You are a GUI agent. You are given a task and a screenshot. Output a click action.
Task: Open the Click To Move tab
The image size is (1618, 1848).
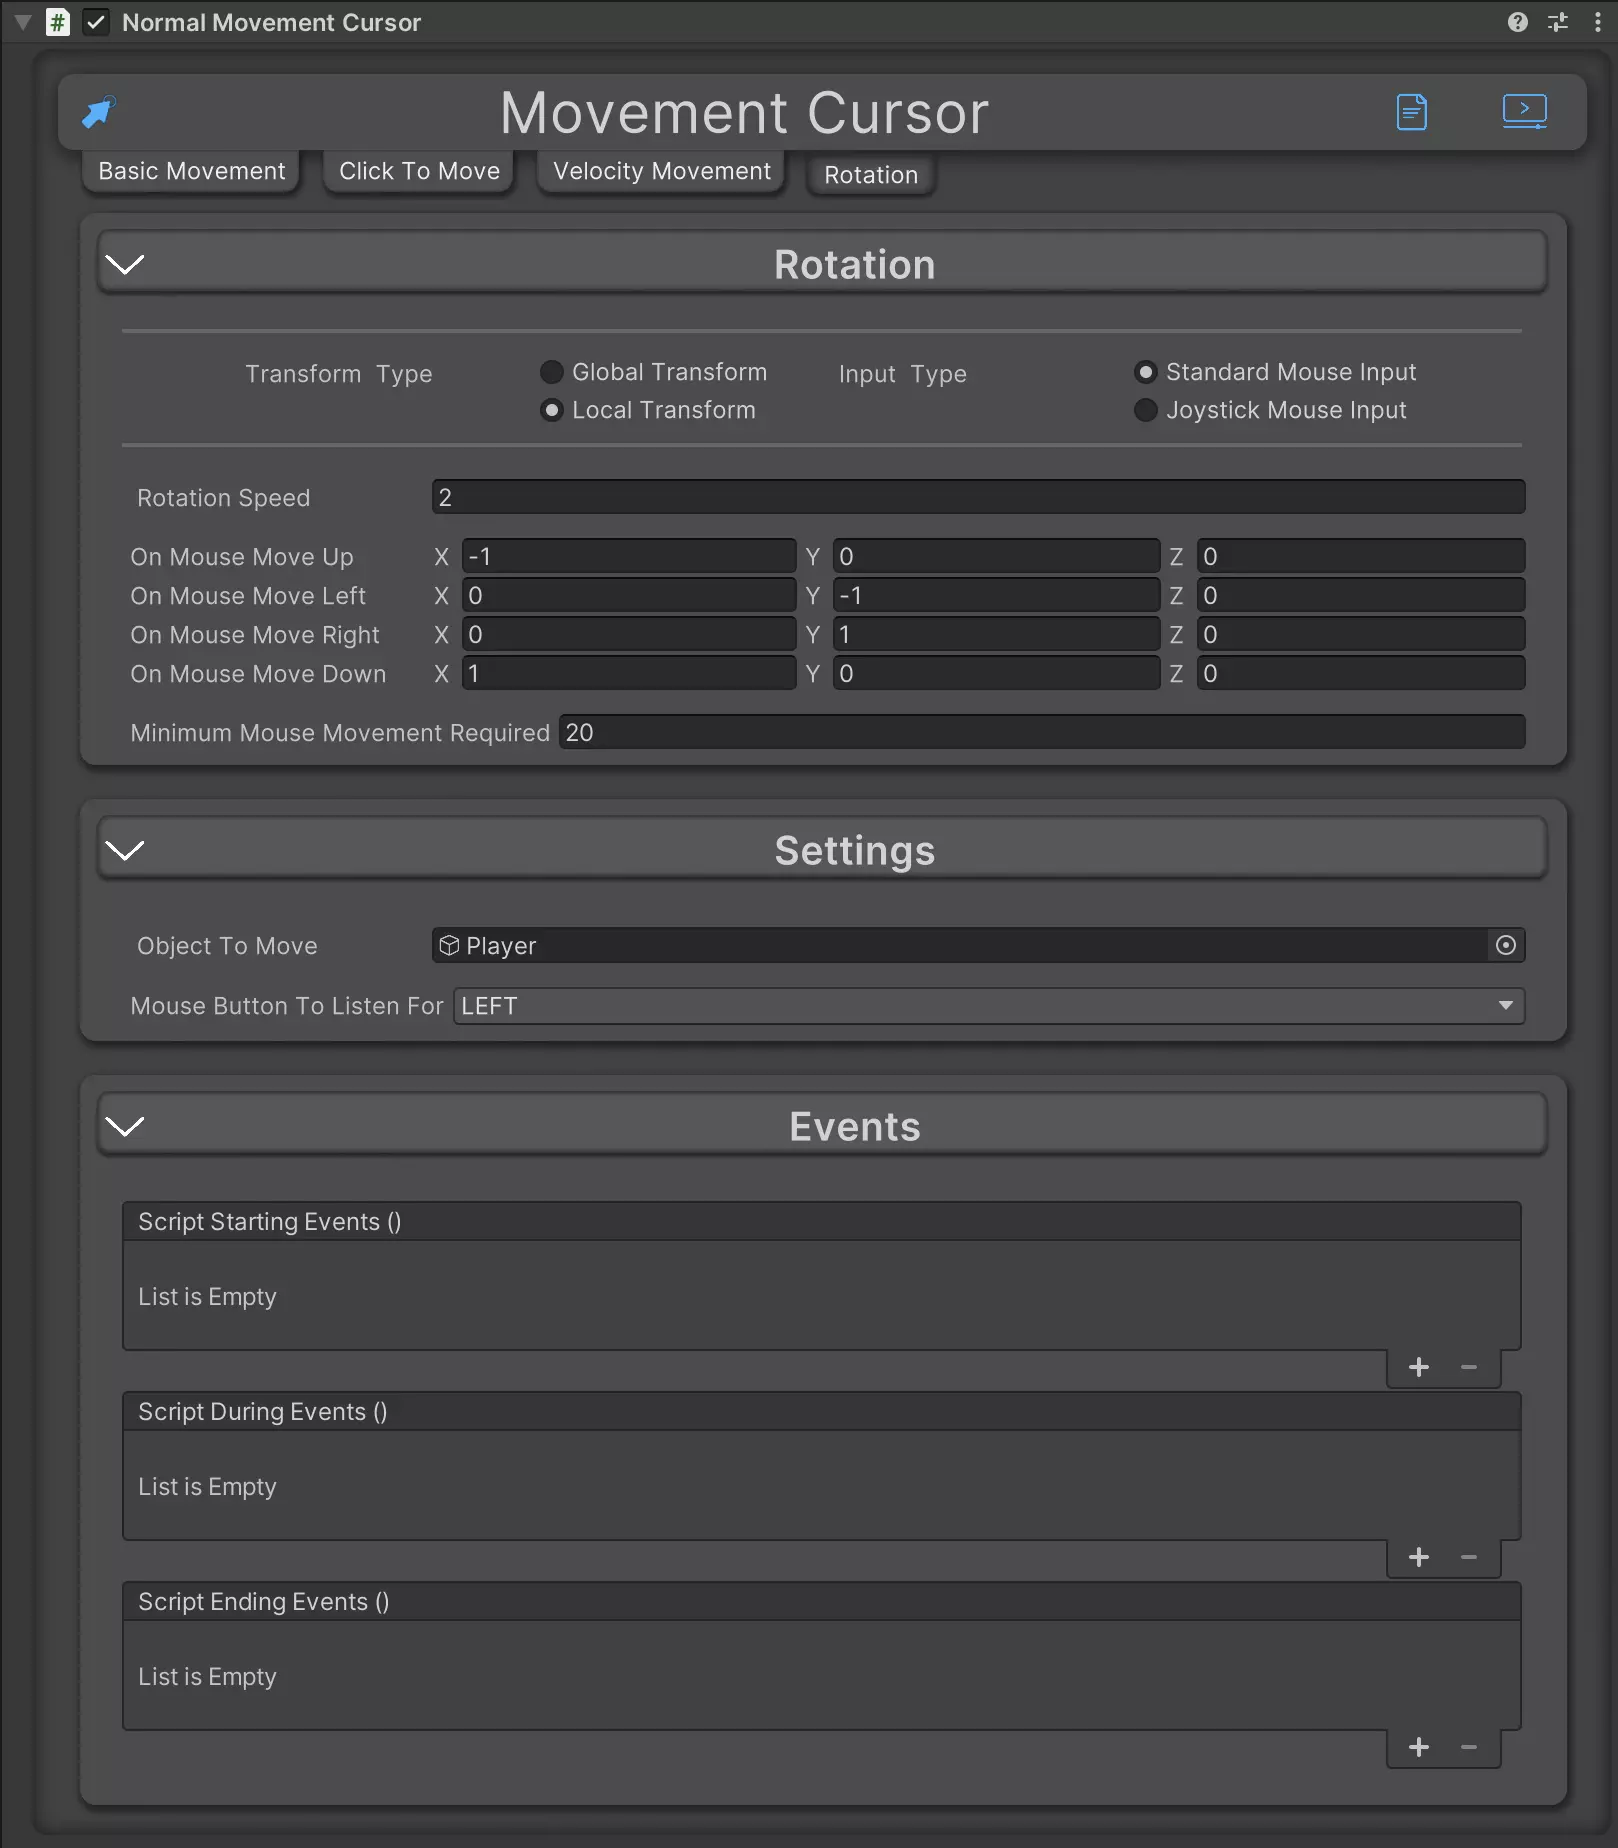point(419,171)
